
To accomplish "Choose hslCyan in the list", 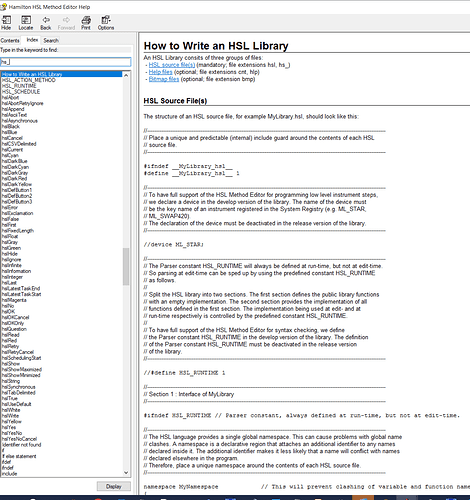I will click(10, 155).
